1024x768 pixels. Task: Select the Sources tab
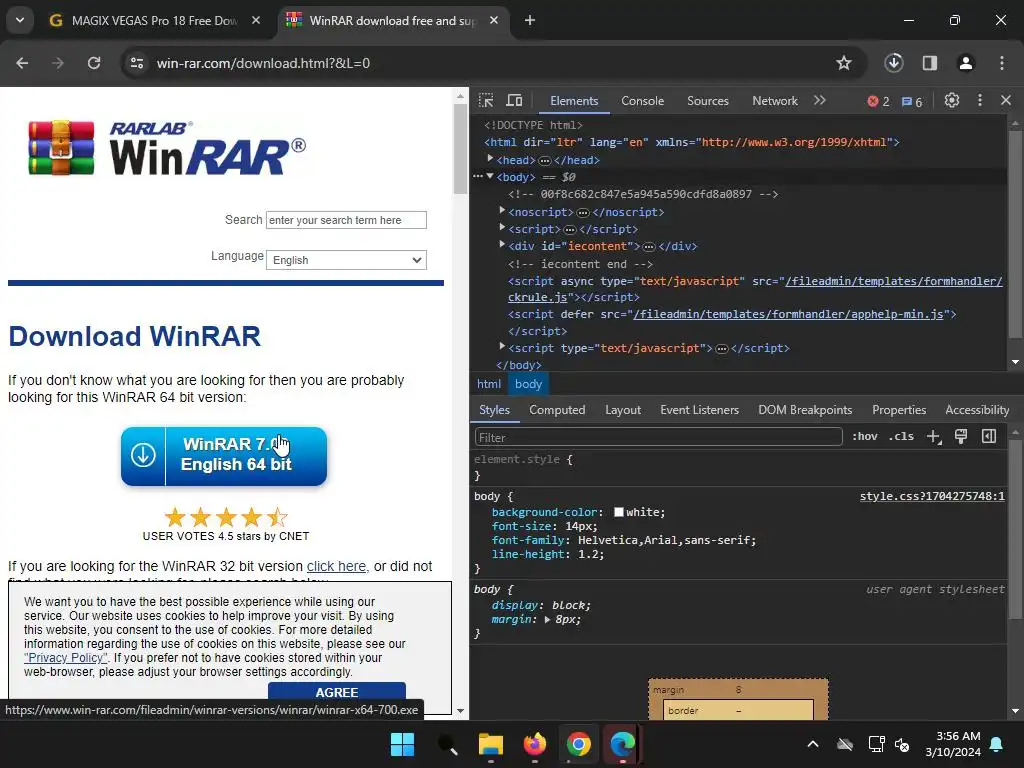tap(708, 101)
